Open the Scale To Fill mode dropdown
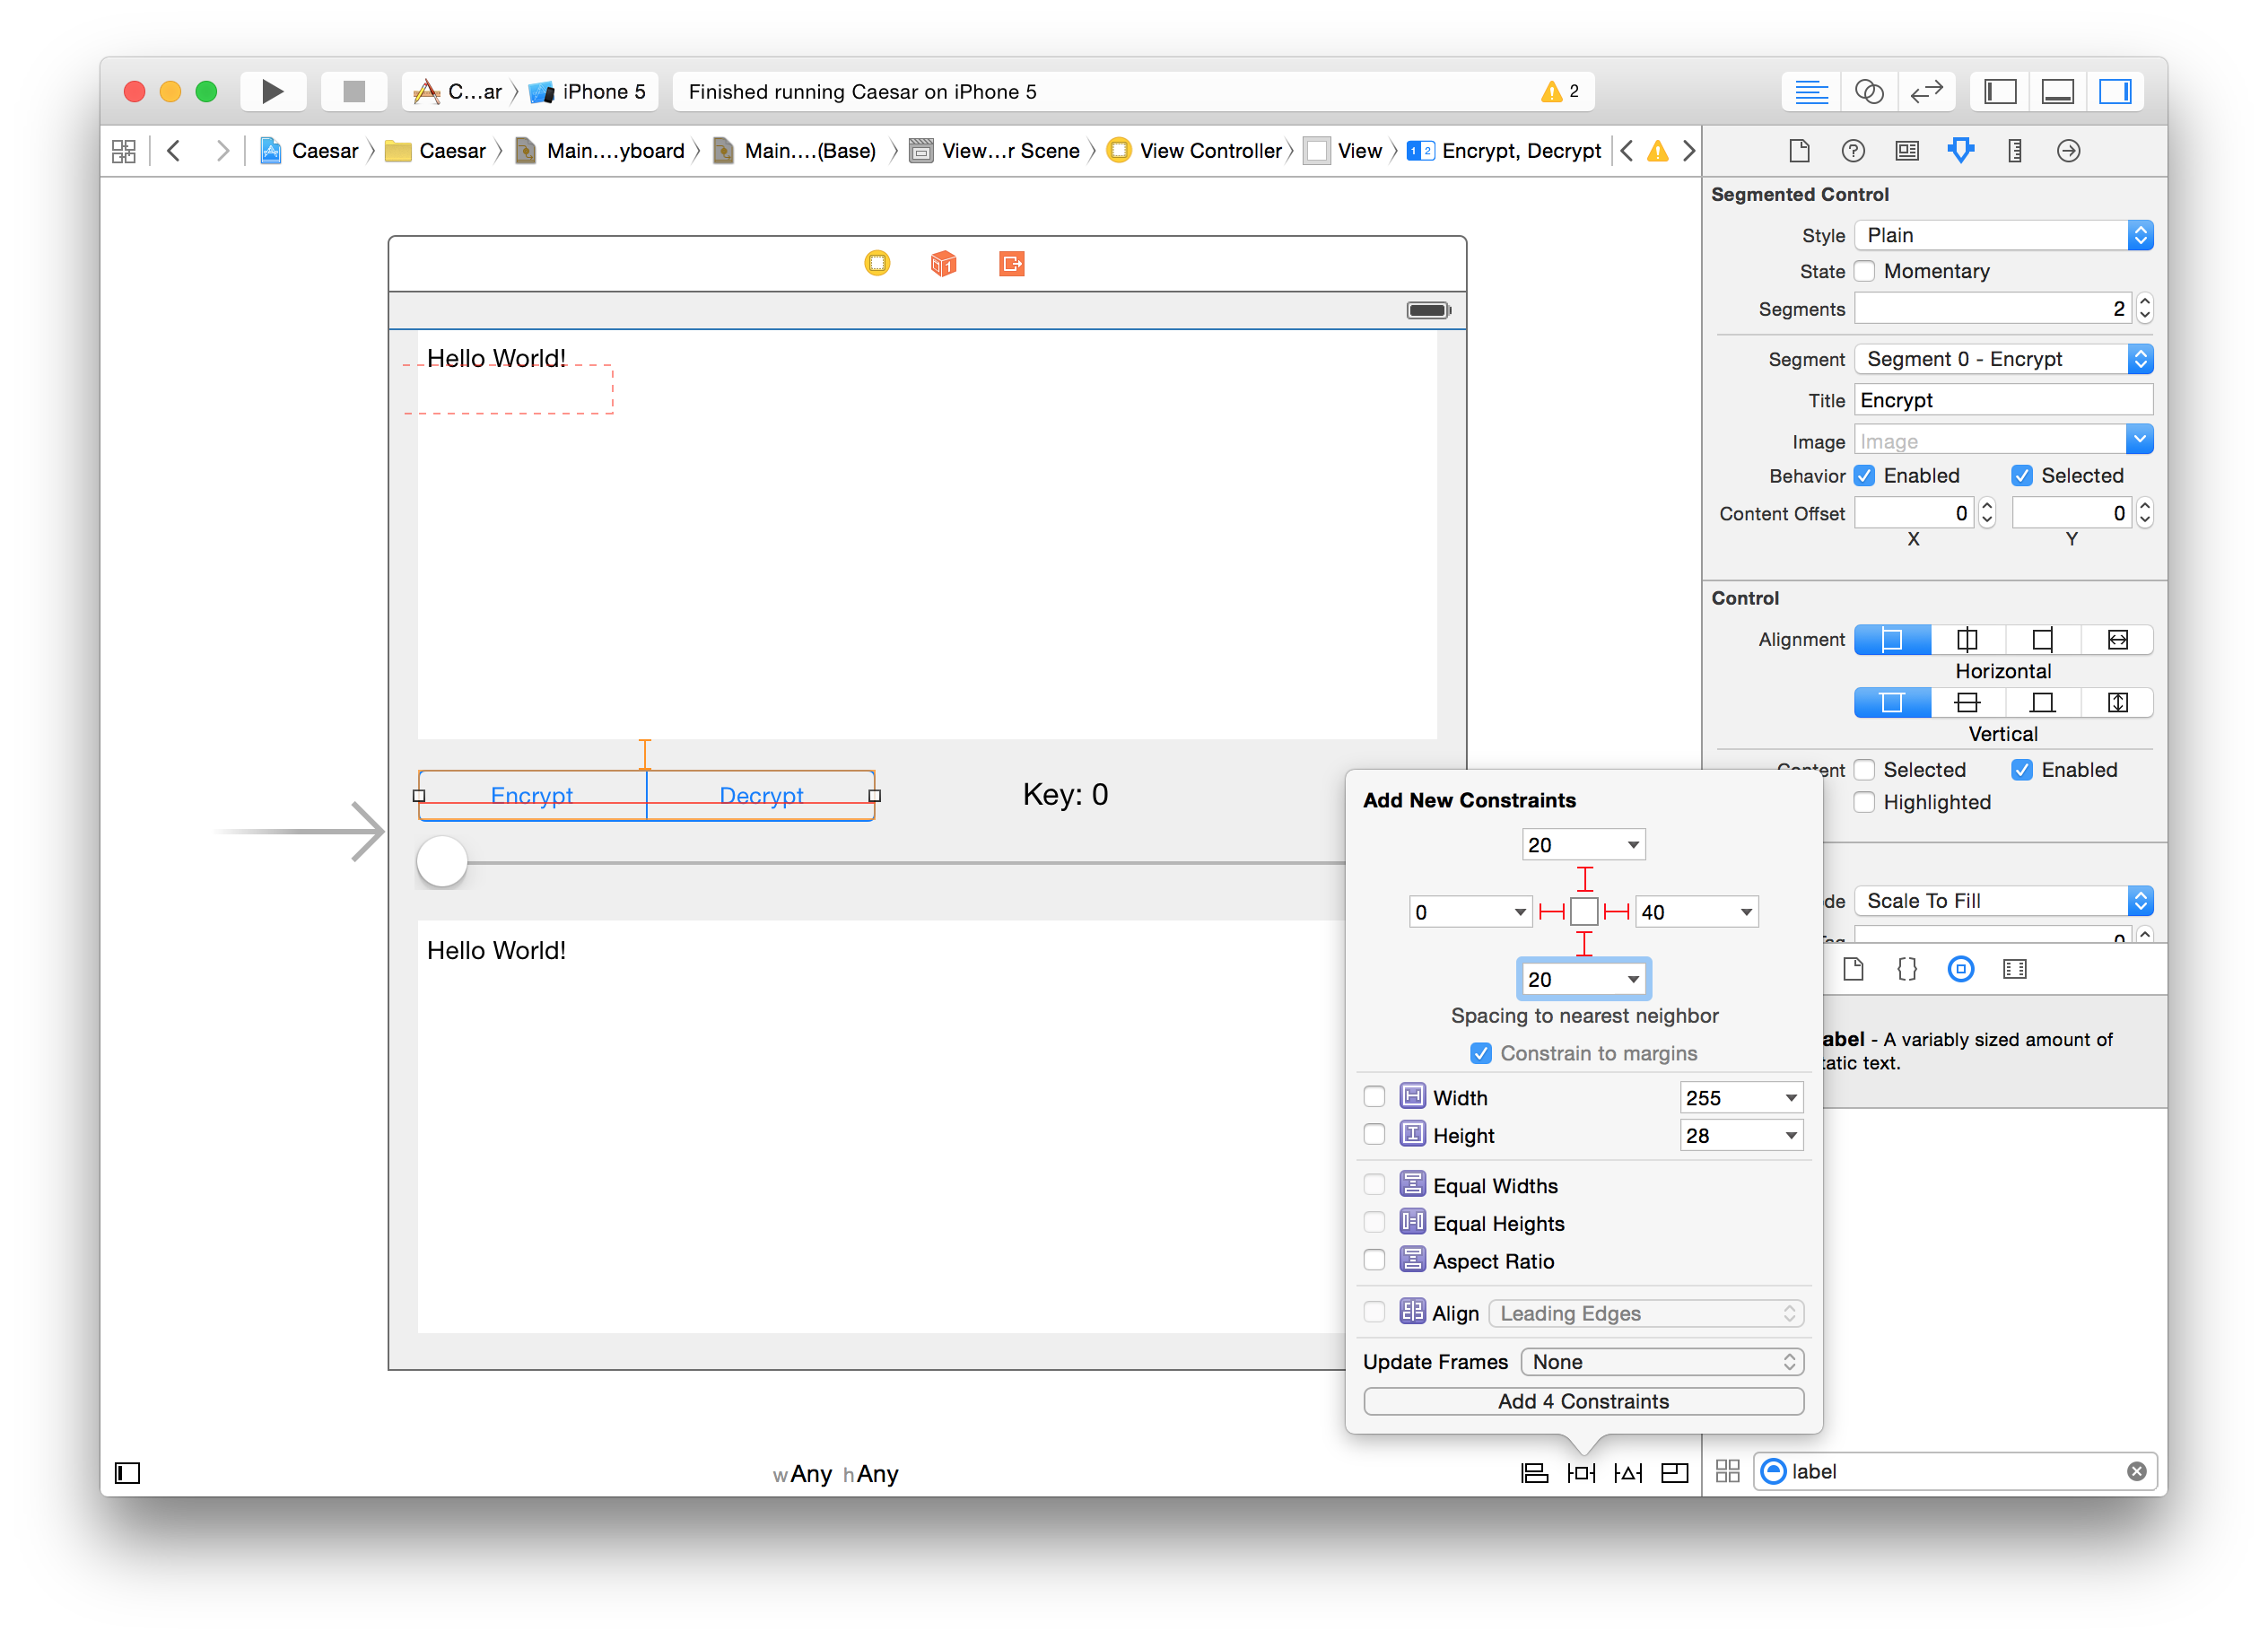This screenshot has height=1640, width=2268. [2004, 901]
